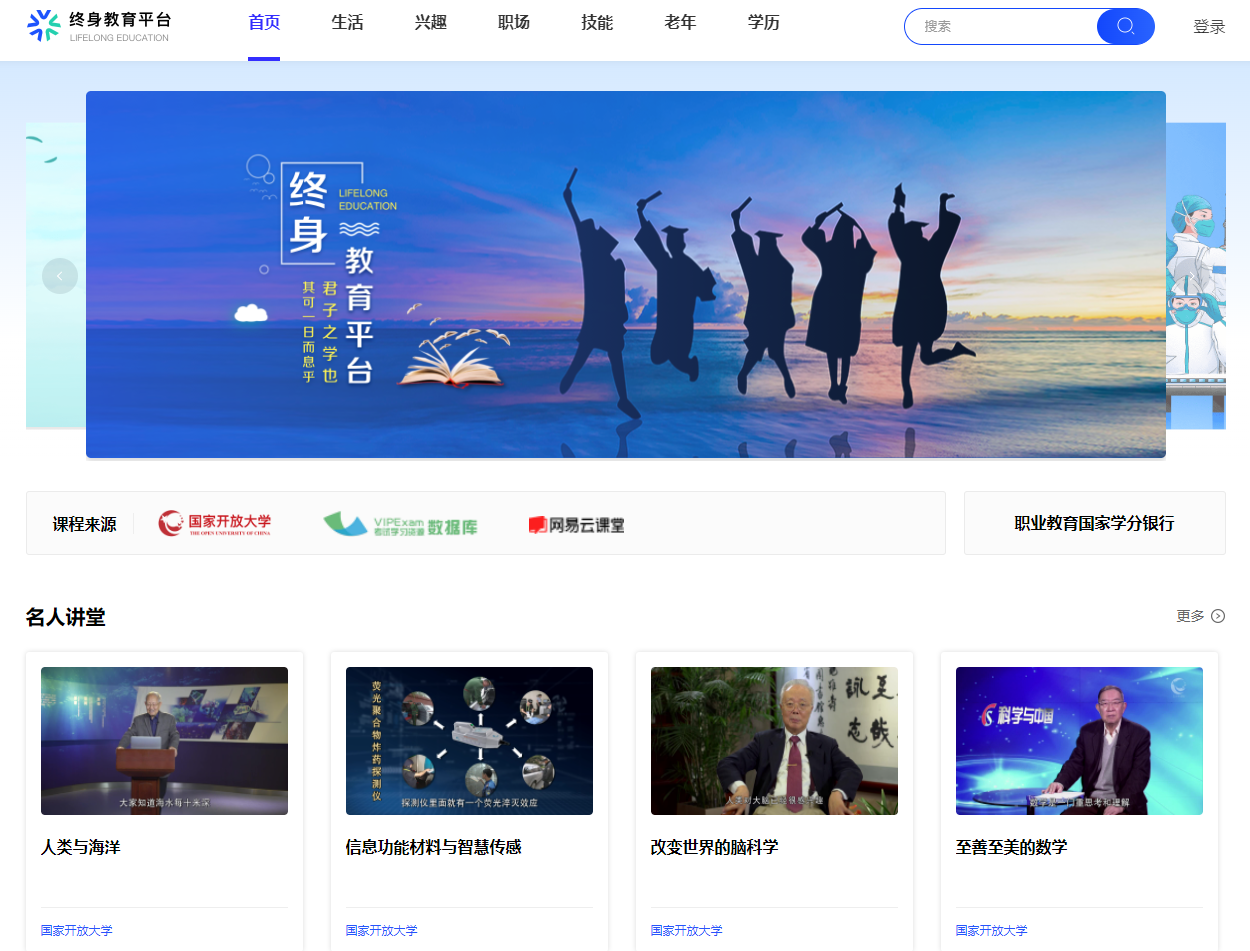1250x951 pixels.
Task: Go to previous carousel banner slide
Action: (x=60, y=276)
